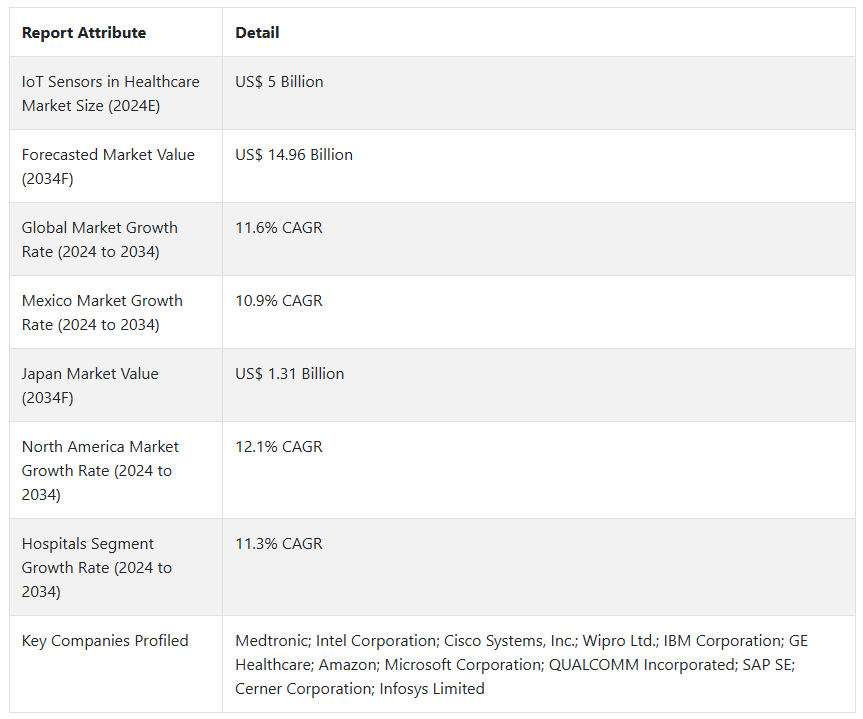Click the "Detail" column header

point(257,33)
